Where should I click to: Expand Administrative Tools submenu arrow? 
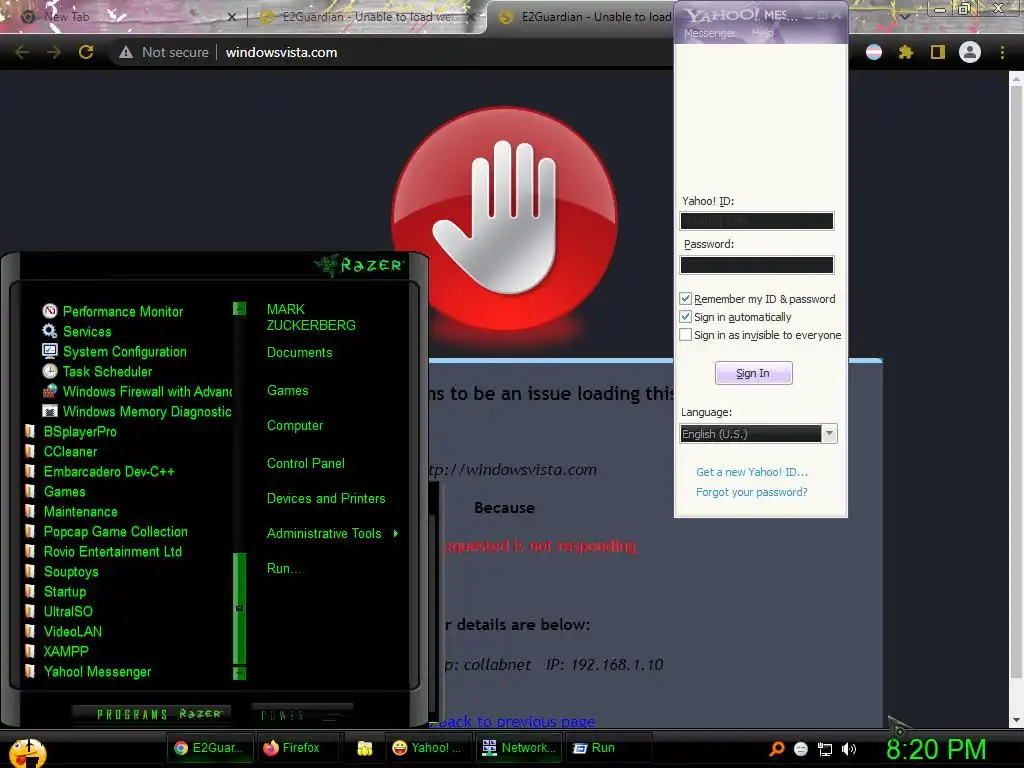coord(396,534)
